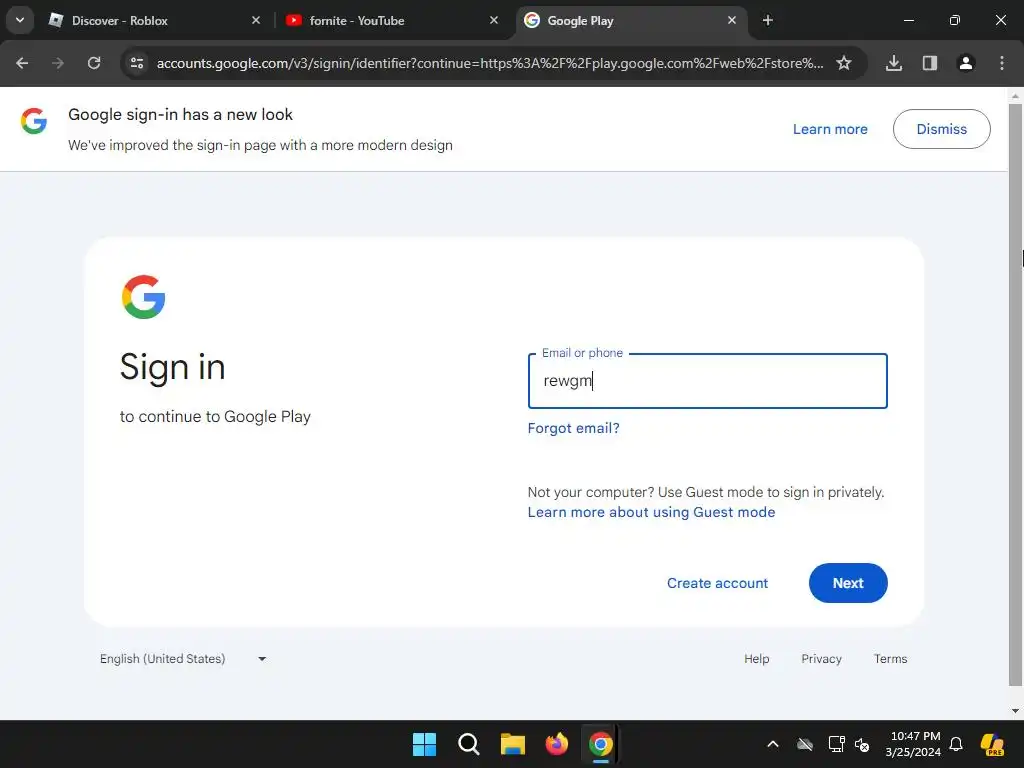Open the Windows Start menu
Image resolution: width=1024 pixels, height=768 pixels.
click(x=424, y=744)
